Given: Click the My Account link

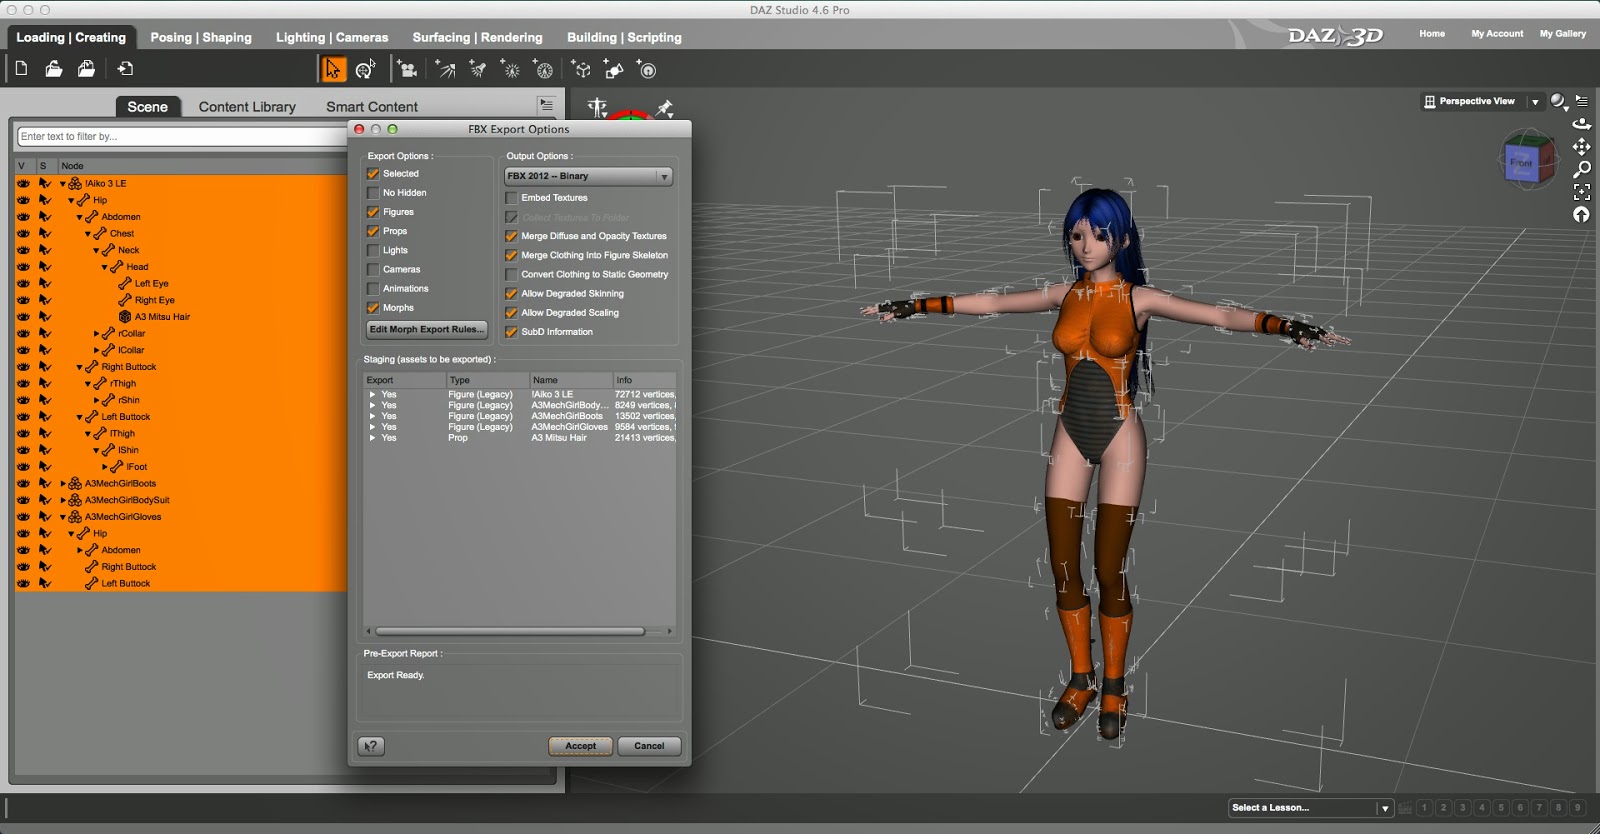Looking at the screenshot, I should tap(1497, 34).
